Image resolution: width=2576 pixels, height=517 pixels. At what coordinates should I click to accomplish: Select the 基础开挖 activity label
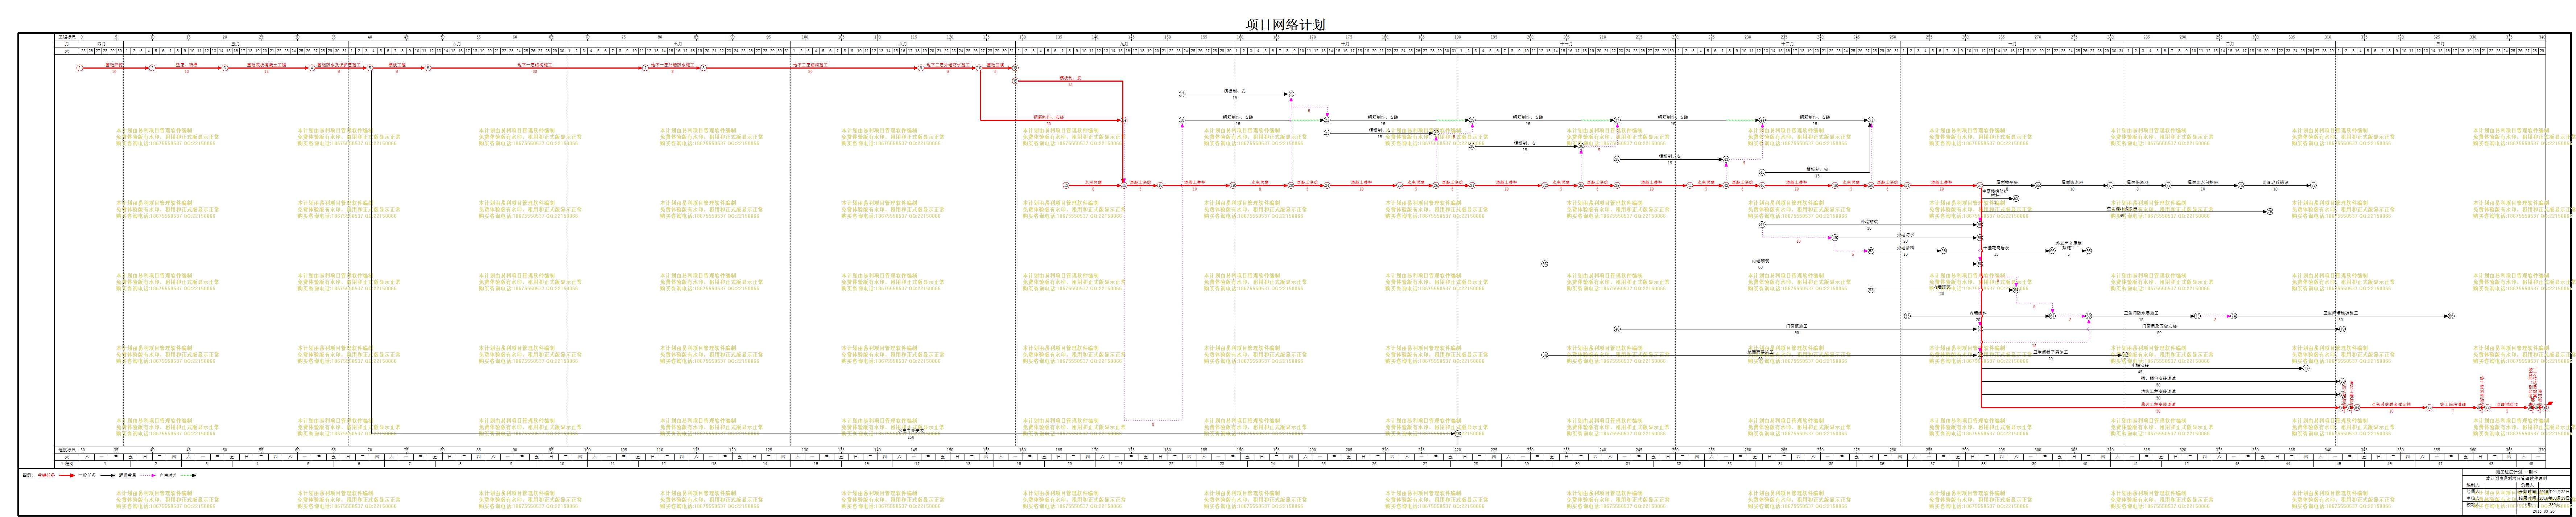tap(114, 65)
